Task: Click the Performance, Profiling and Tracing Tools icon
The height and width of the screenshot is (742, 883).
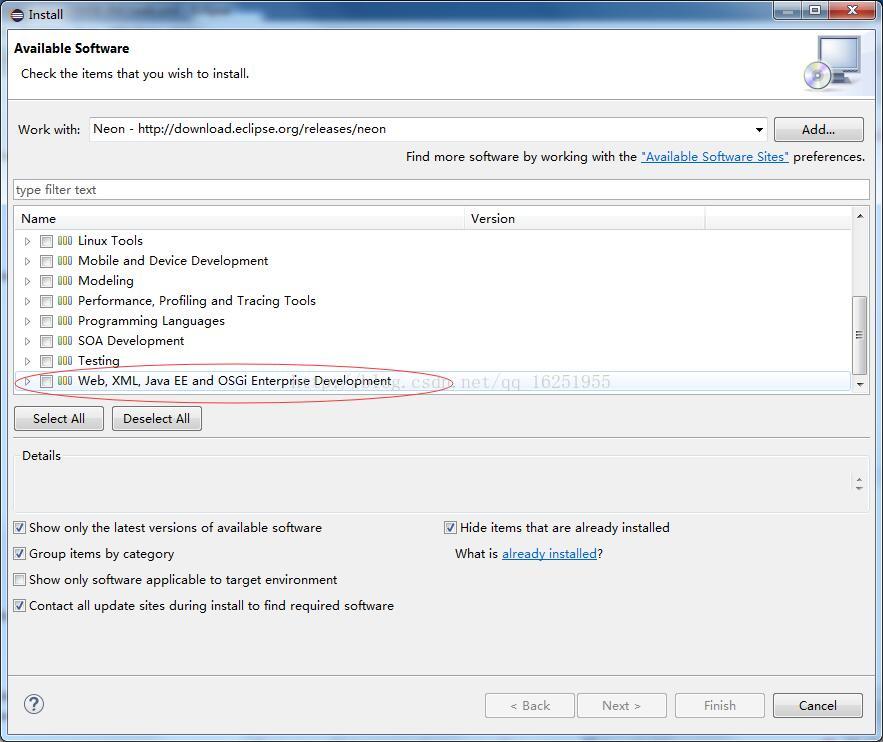Action: tap(65, 301)
